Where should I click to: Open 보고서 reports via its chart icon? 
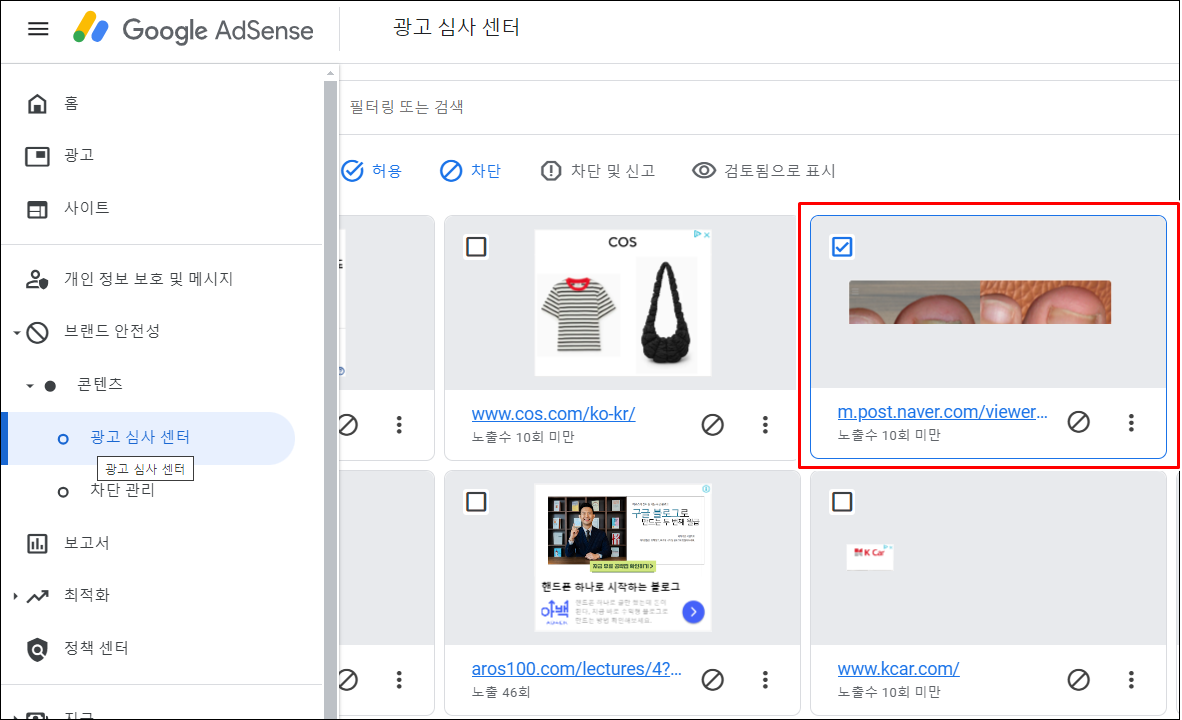point(35,543)
